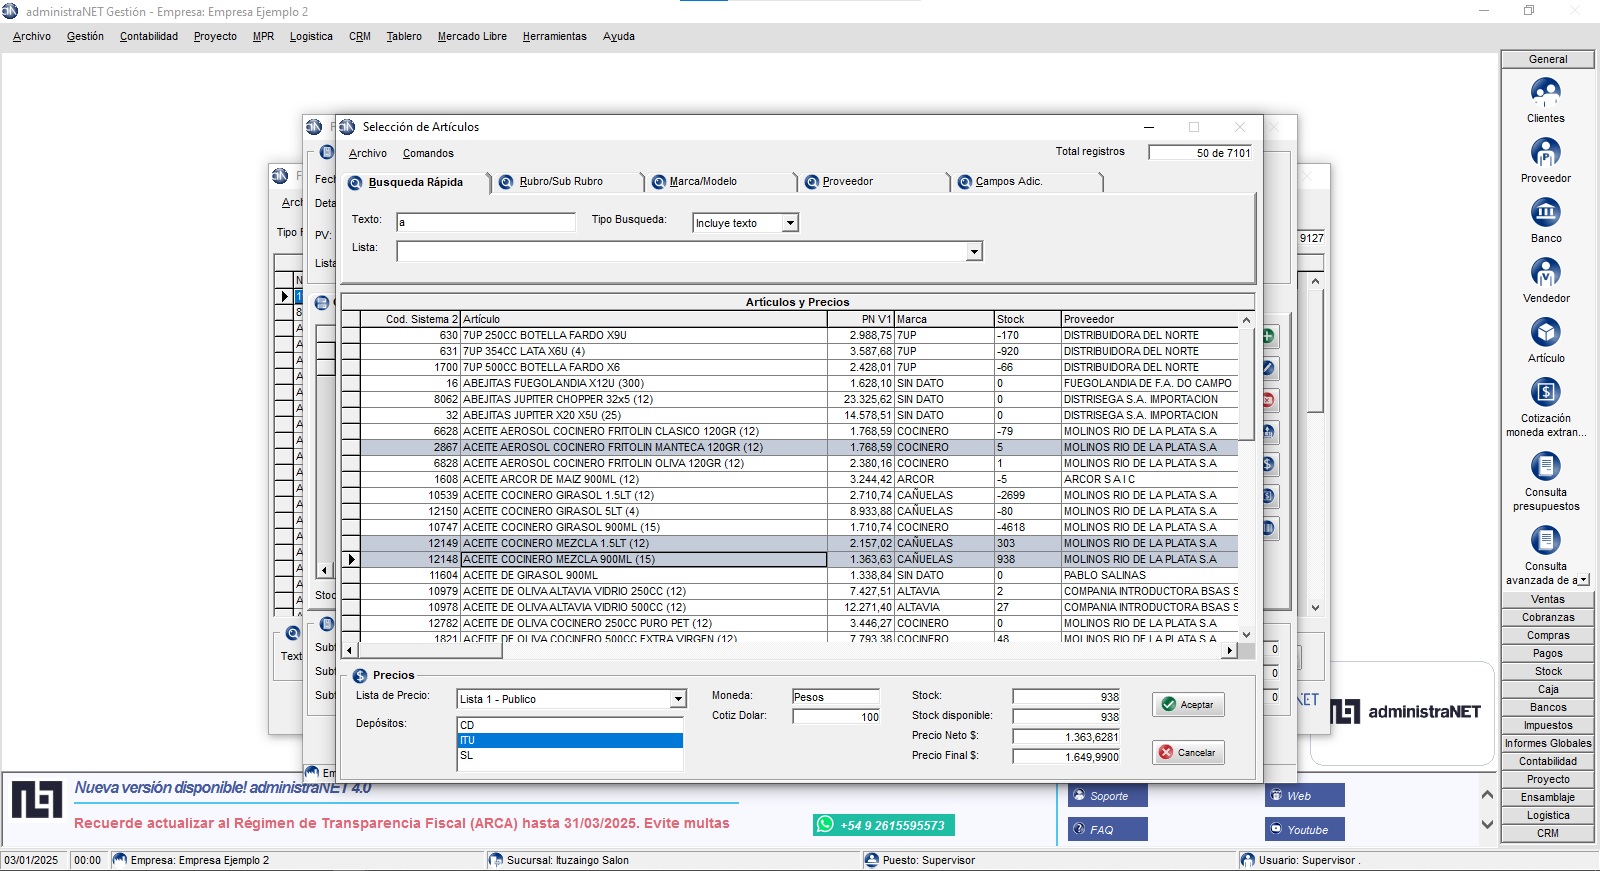The height and width of the screenshot is (871, 1600).
Task: Expand the Lista combo box arrow
Action: (974, 252)
